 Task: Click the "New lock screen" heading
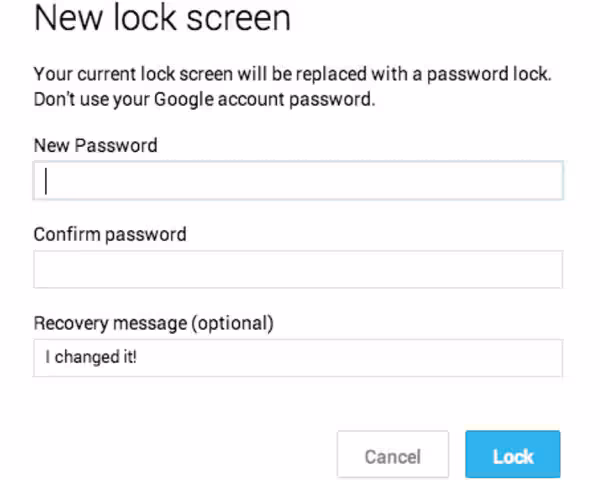pyautogui.click(x=163, y=18)
